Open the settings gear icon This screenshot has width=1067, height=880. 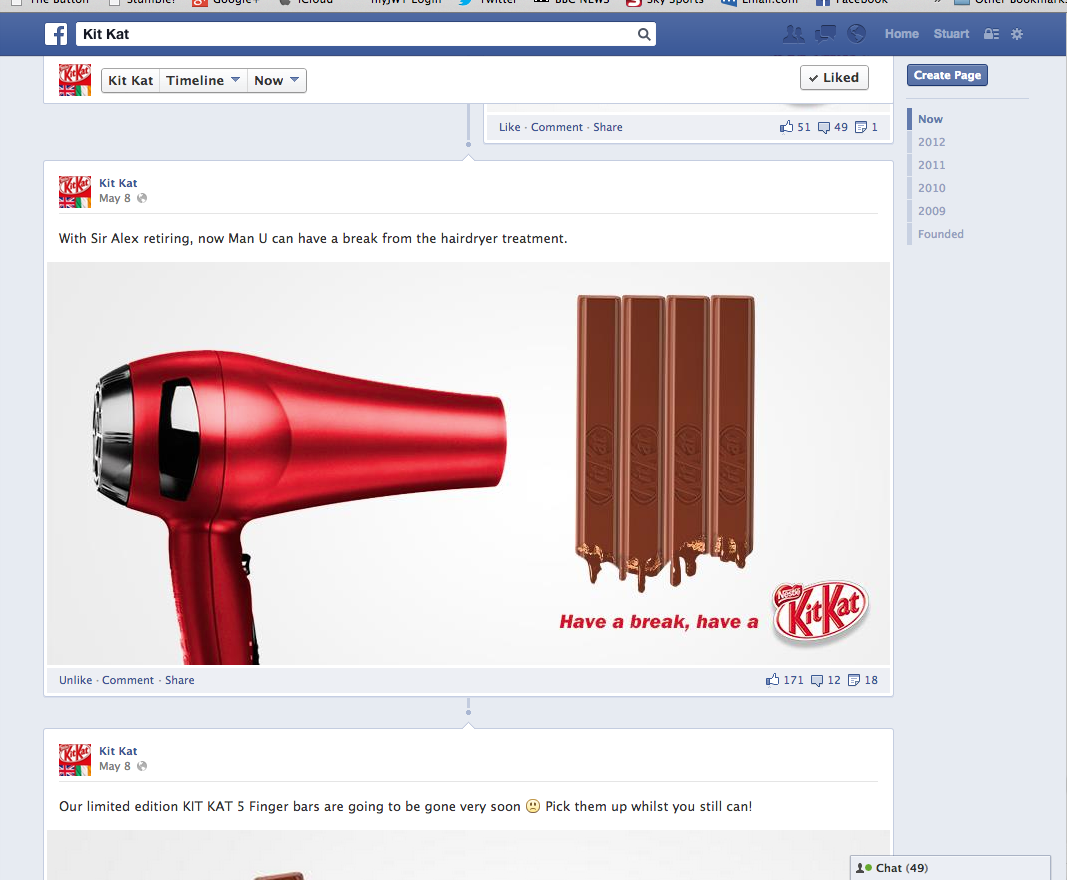[x=1017, y=33]
